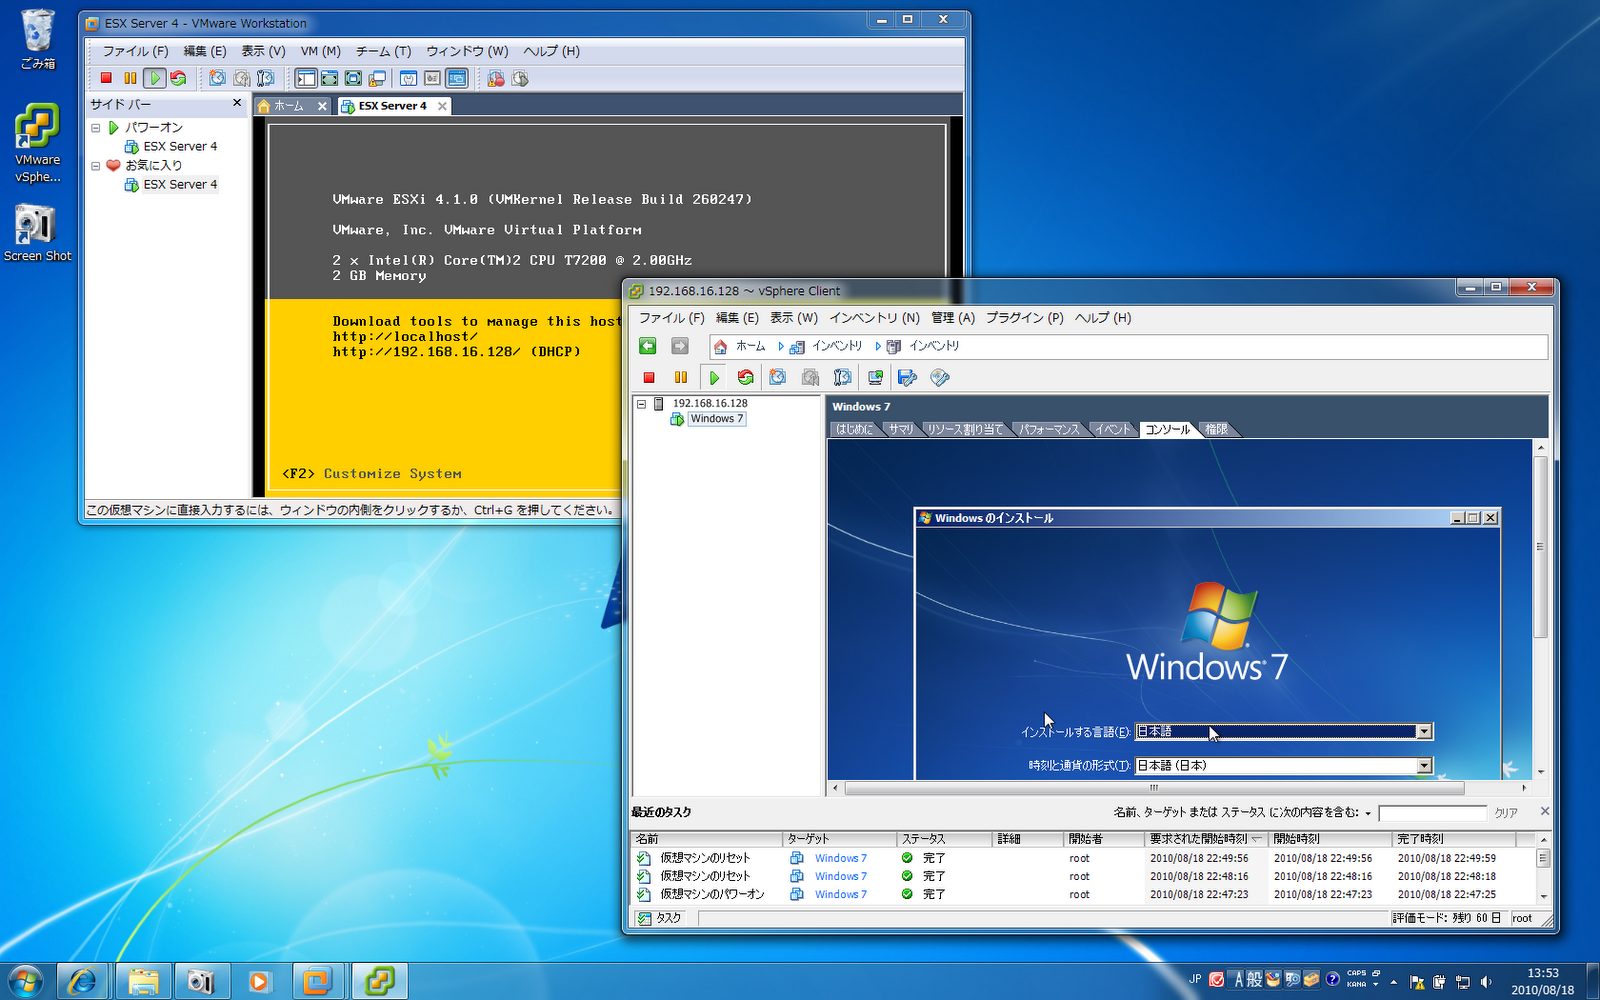This screenshot has height=1000, width=1600.
Task: Open the IME KANA options arrow
Action: coord(1376,985)
